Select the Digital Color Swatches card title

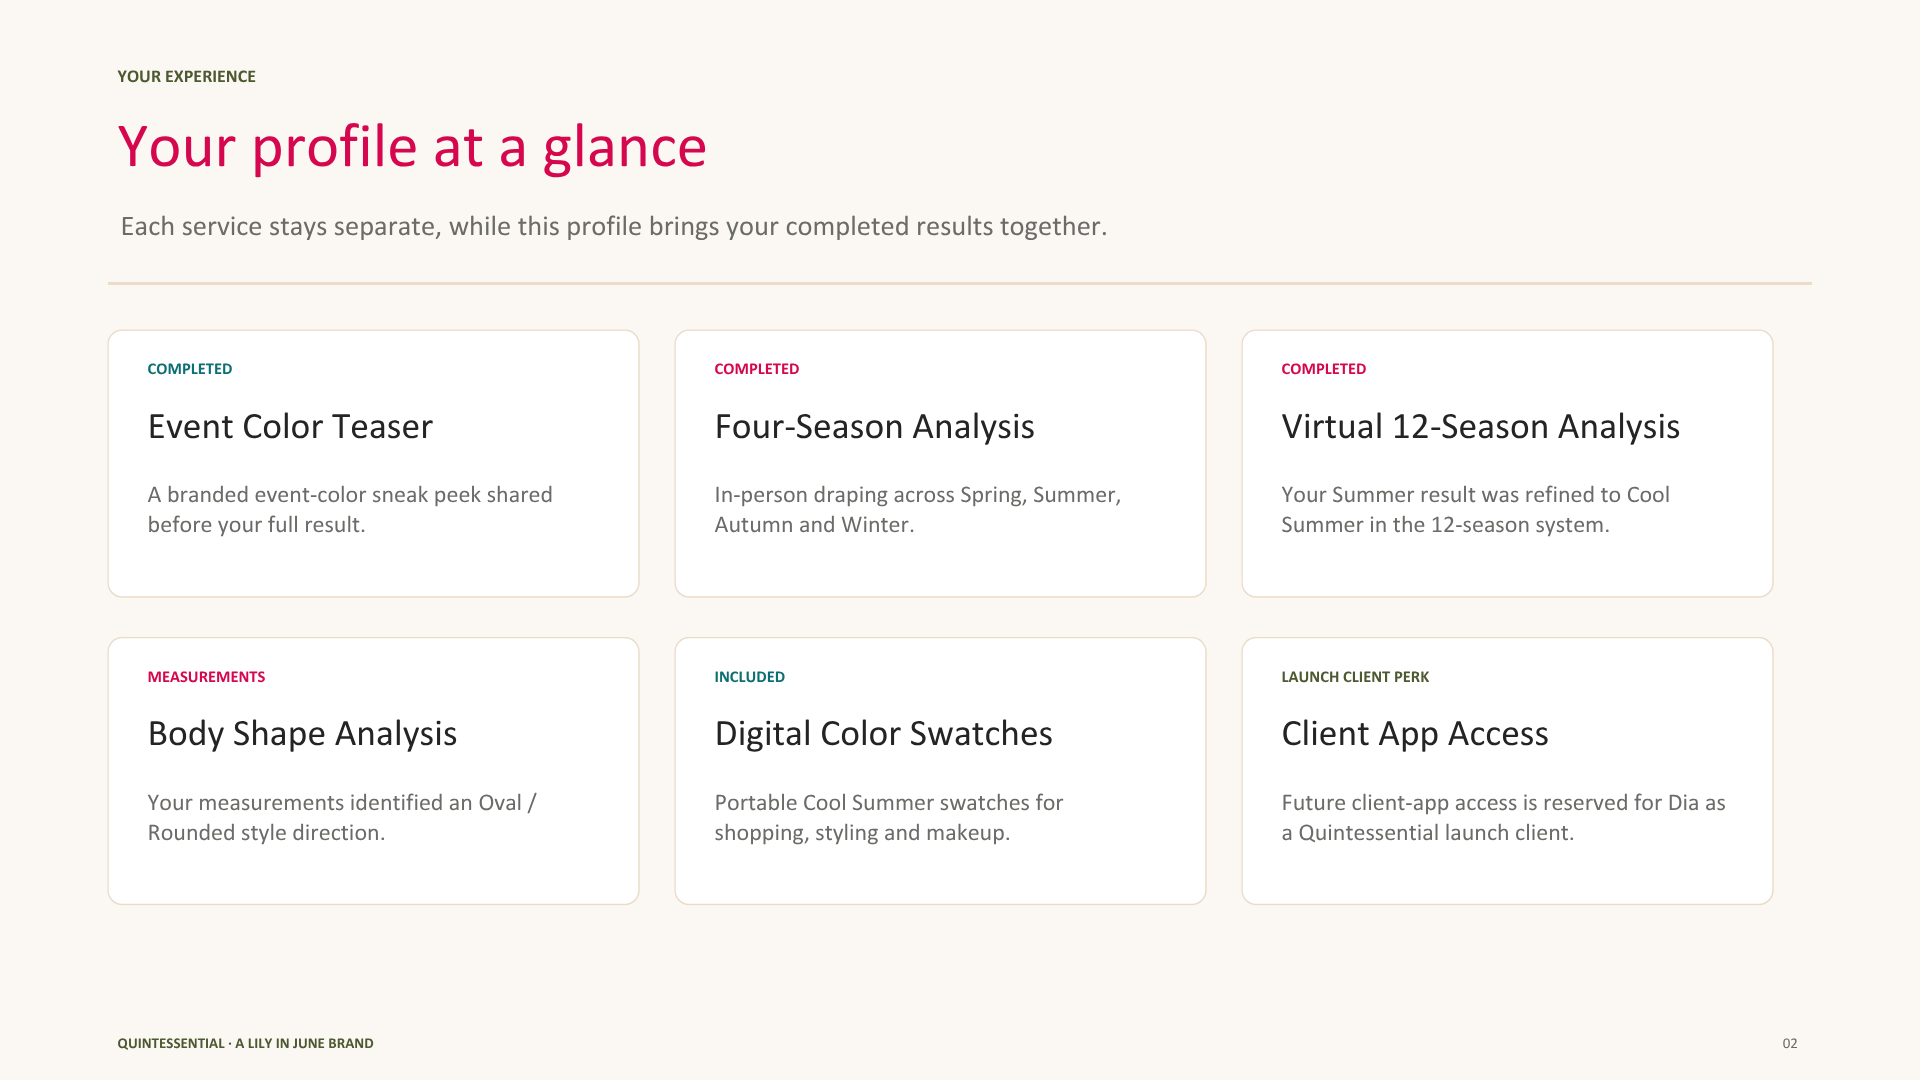click(883, 734)
